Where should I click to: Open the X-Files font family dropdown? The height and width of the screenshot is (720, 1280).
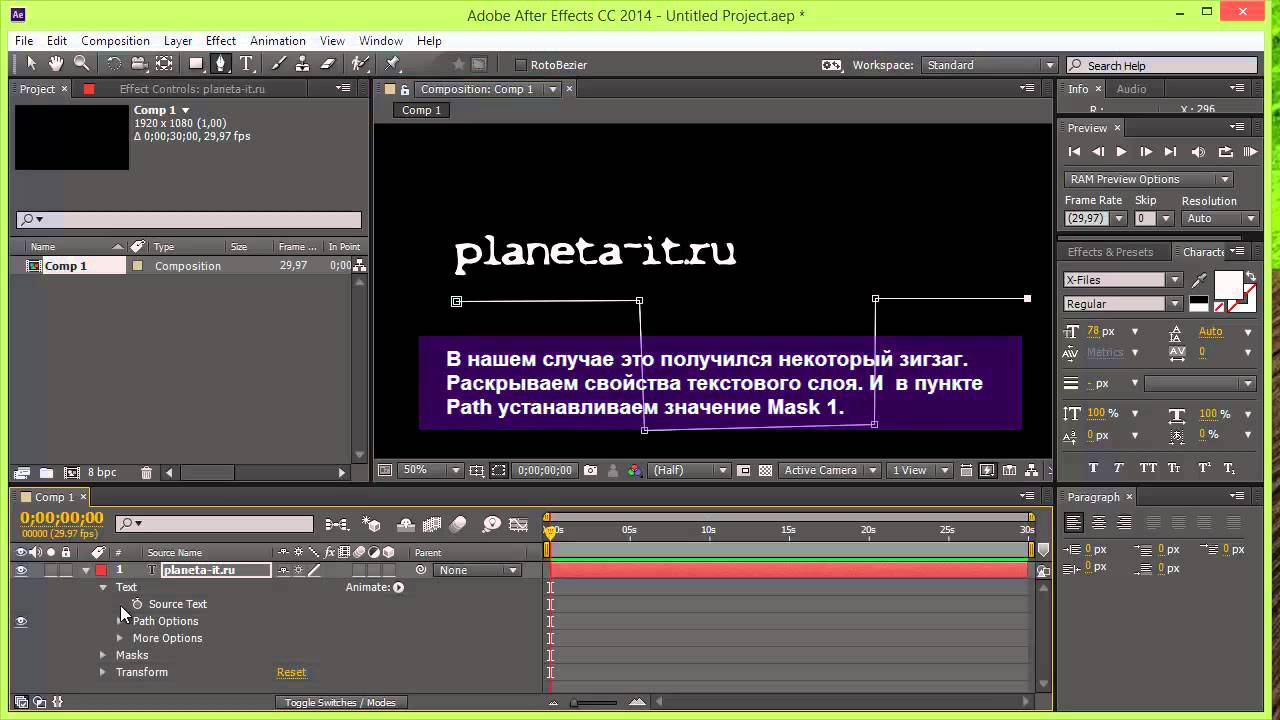tap(1124, 280)
